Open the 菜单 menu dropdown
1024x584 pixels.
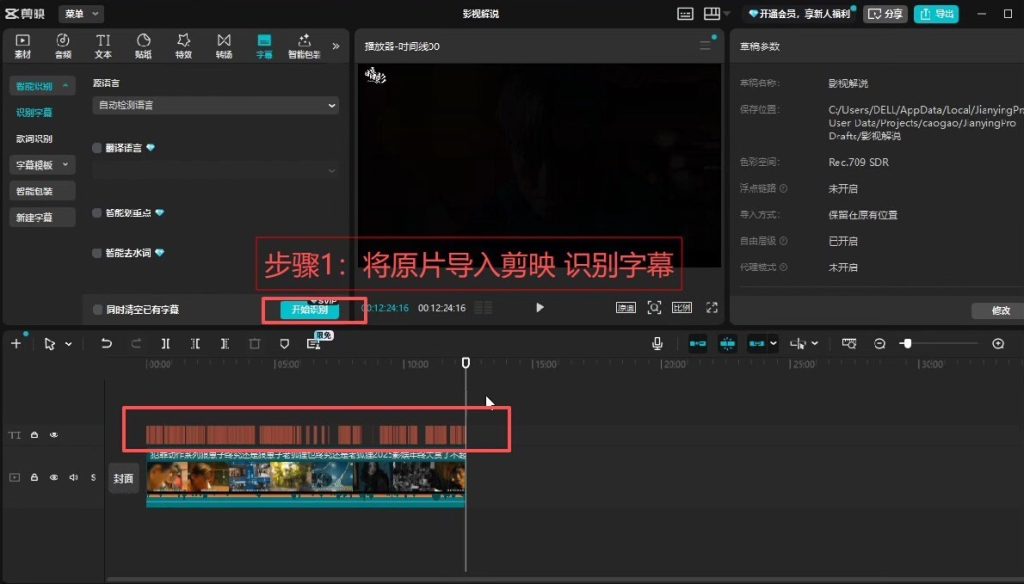tap(82, 14)
